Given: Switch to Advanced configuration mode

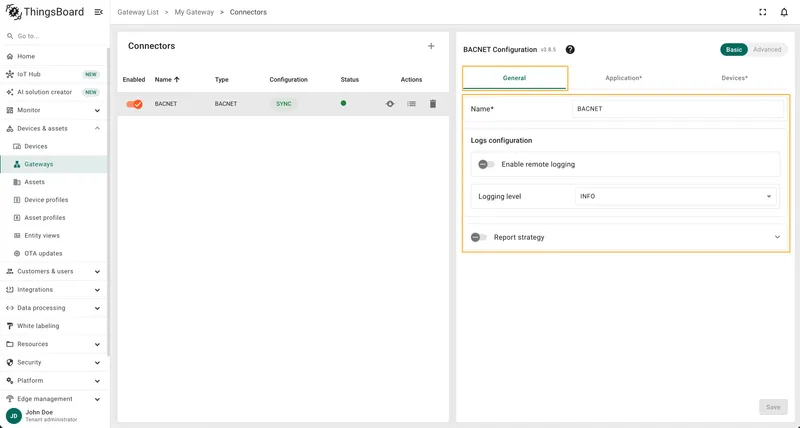Looking at the screenshot, I should [x=767, y=49].
